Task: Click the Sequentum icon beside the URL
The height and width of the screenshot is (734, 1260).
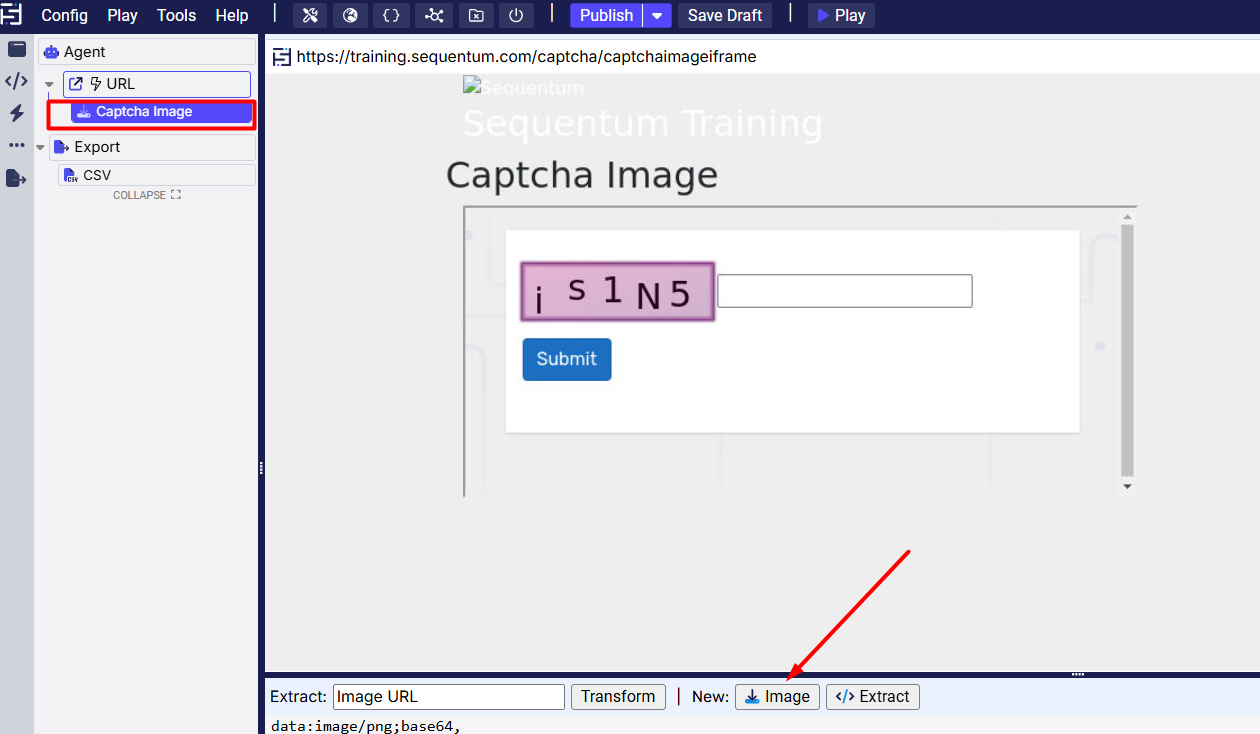Action: [x=282, y=57]
